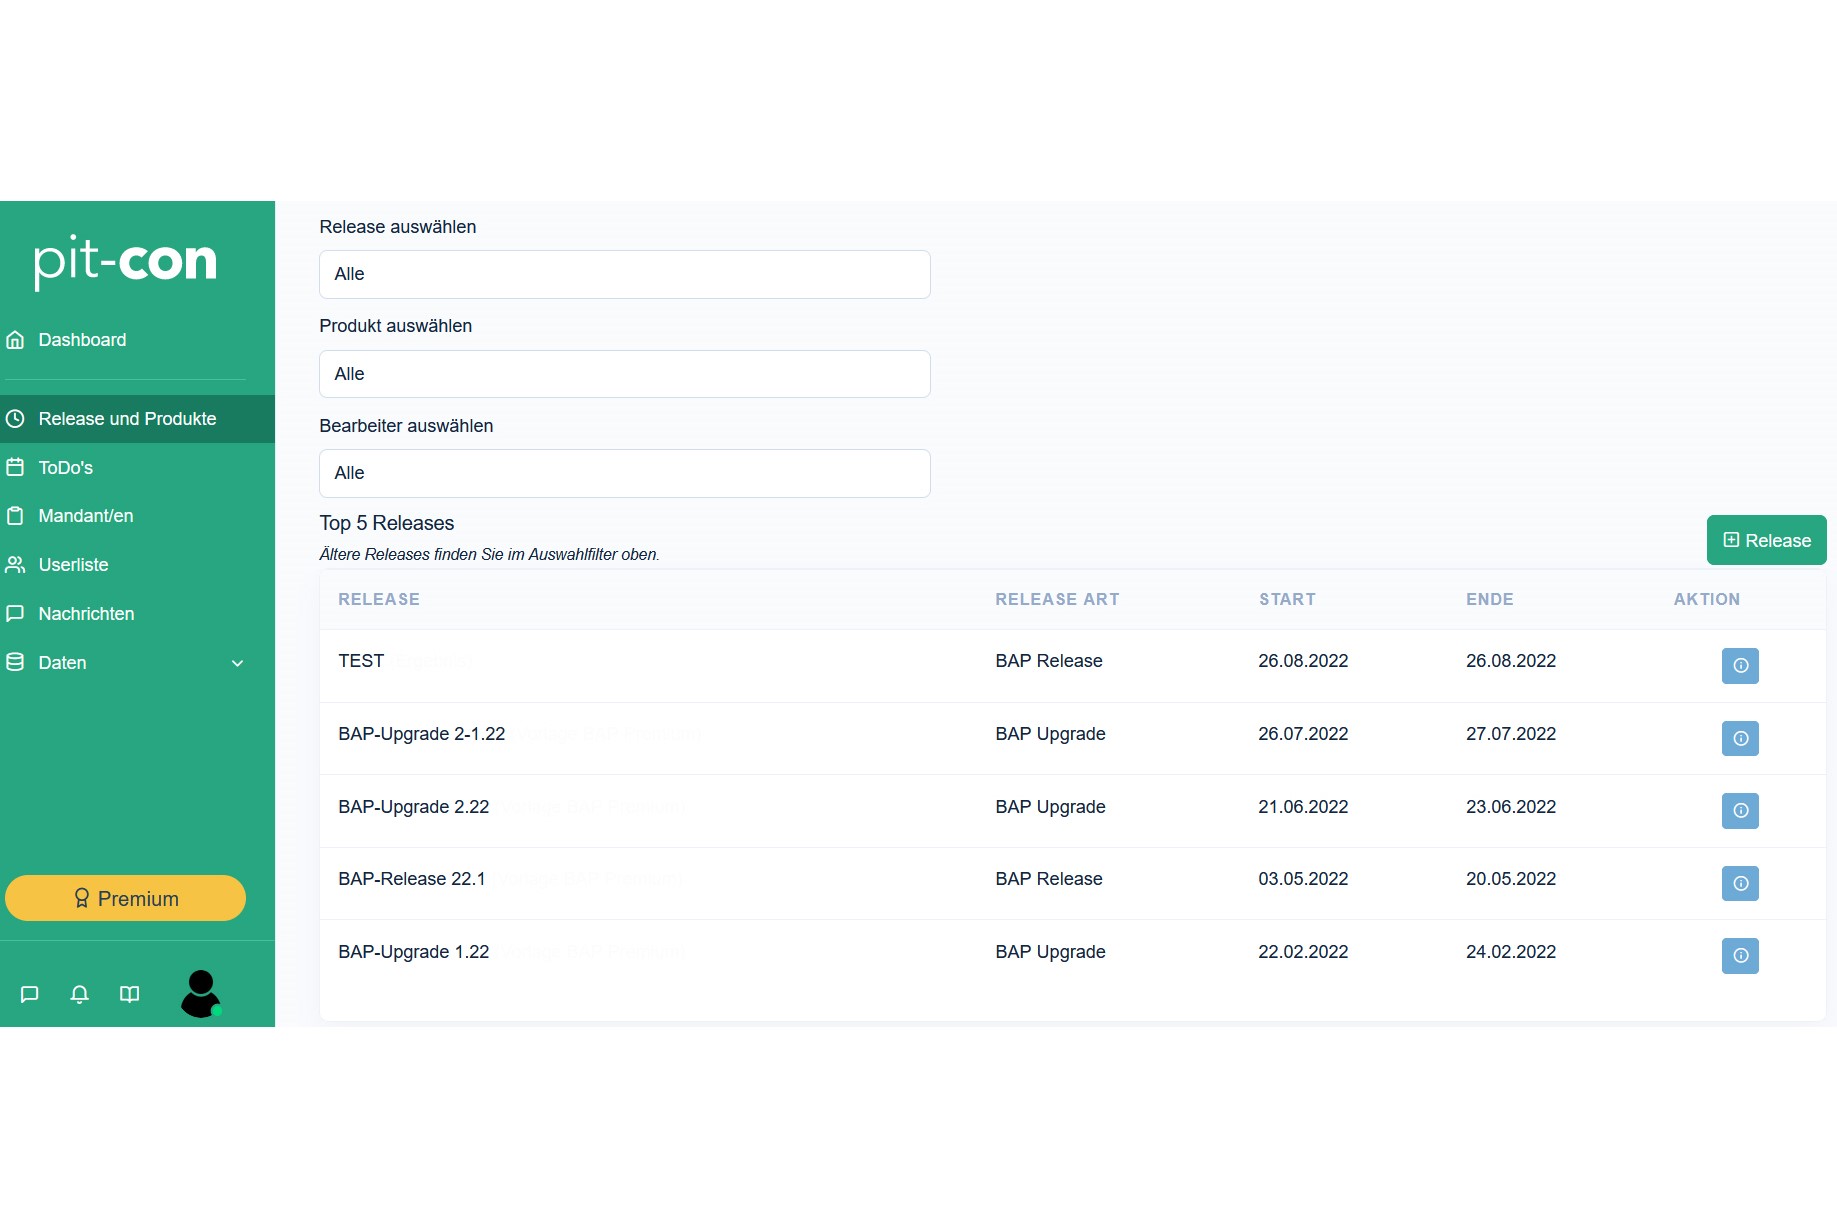Click the yellow Premium button
The height and width of the screenshot is (1225, 1837).
tap(125, 899)
